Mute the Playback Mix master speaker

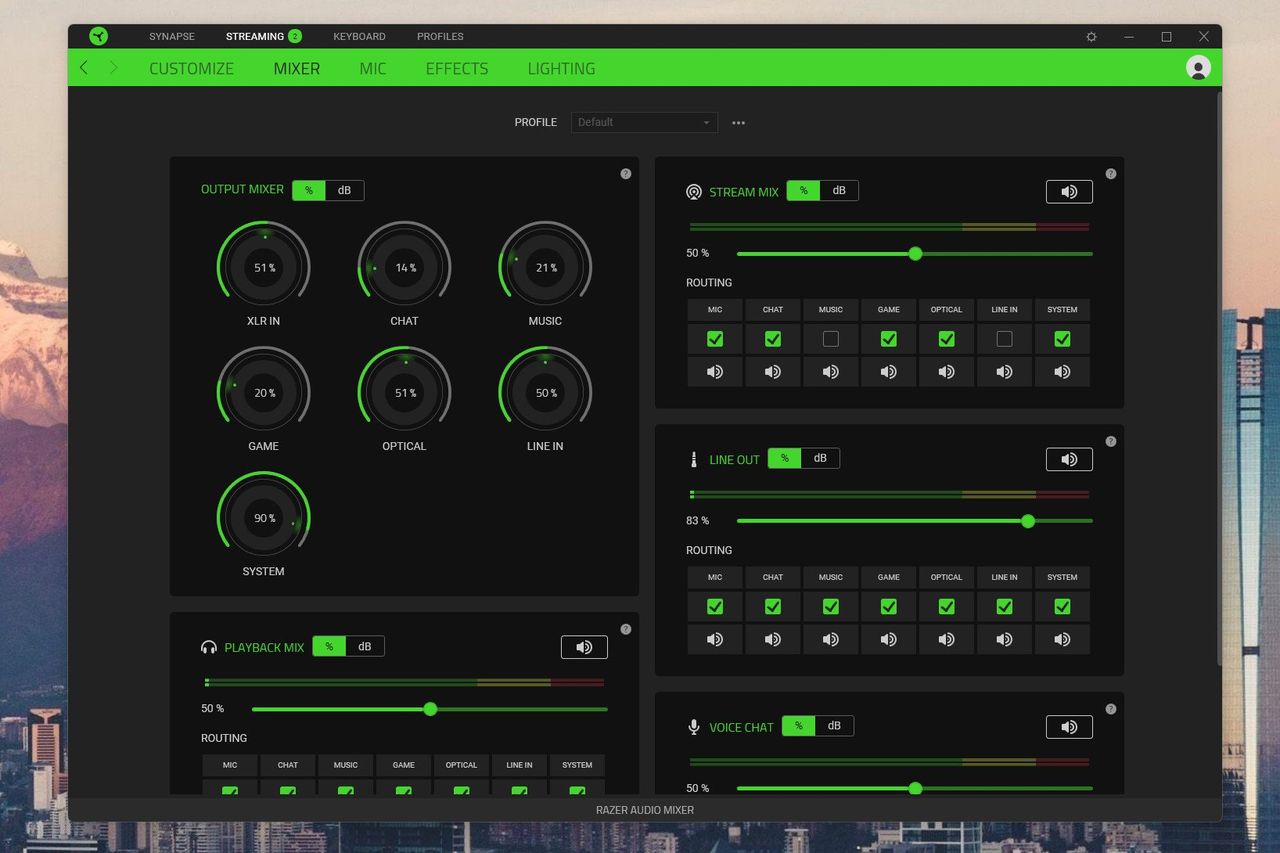pyautogui.click(x=584, y=647)
